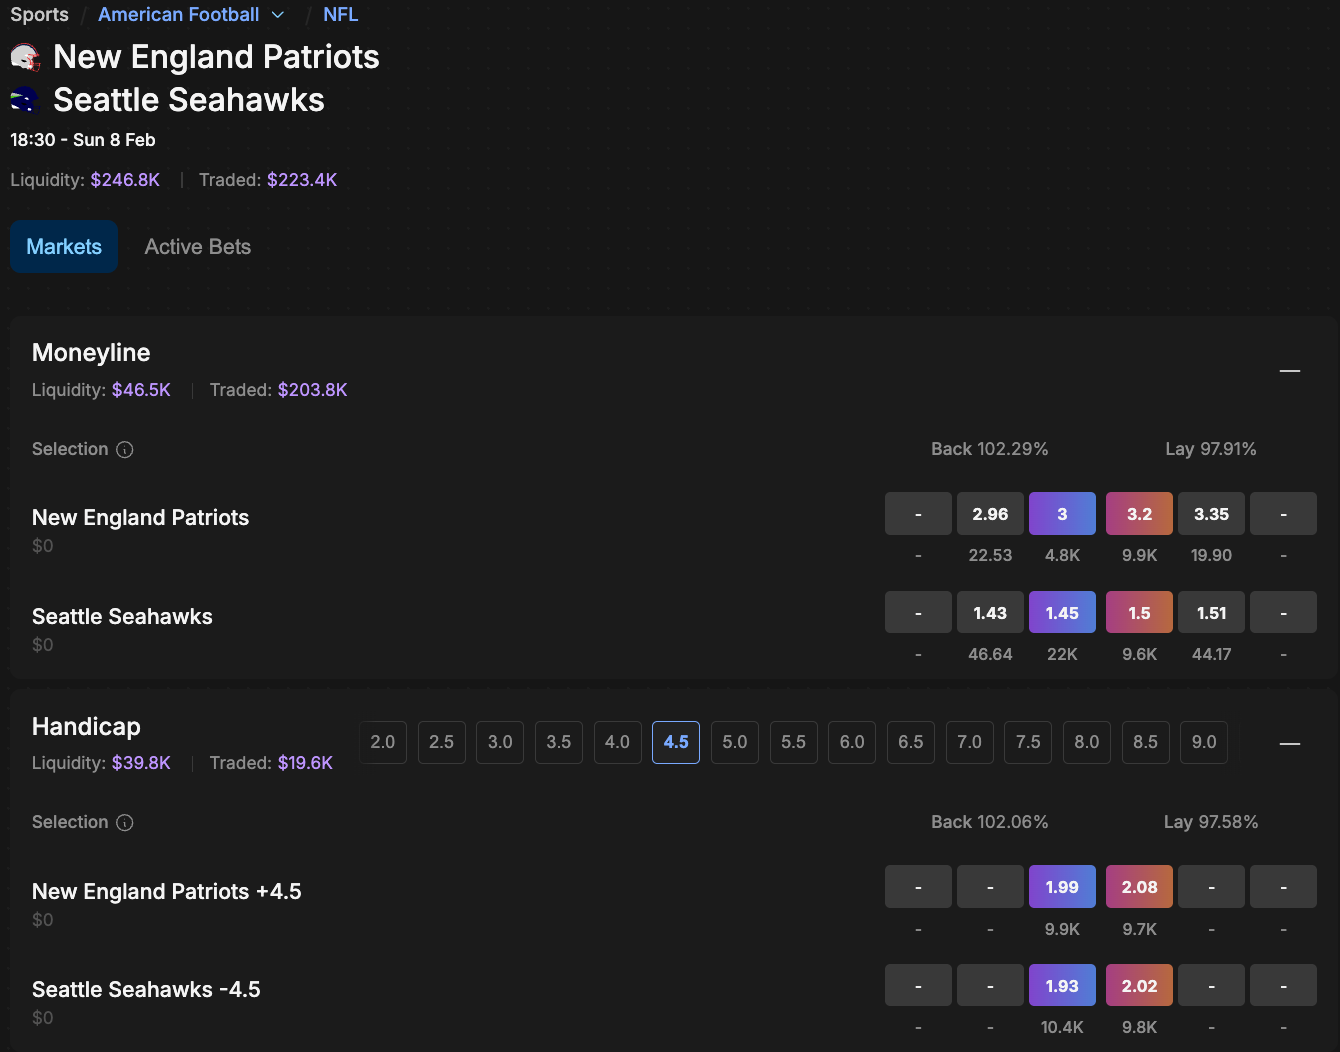Select the 2.5 handicap line
The height and width of the screenshot is (1052, 1340).
(x=442, y=742)
